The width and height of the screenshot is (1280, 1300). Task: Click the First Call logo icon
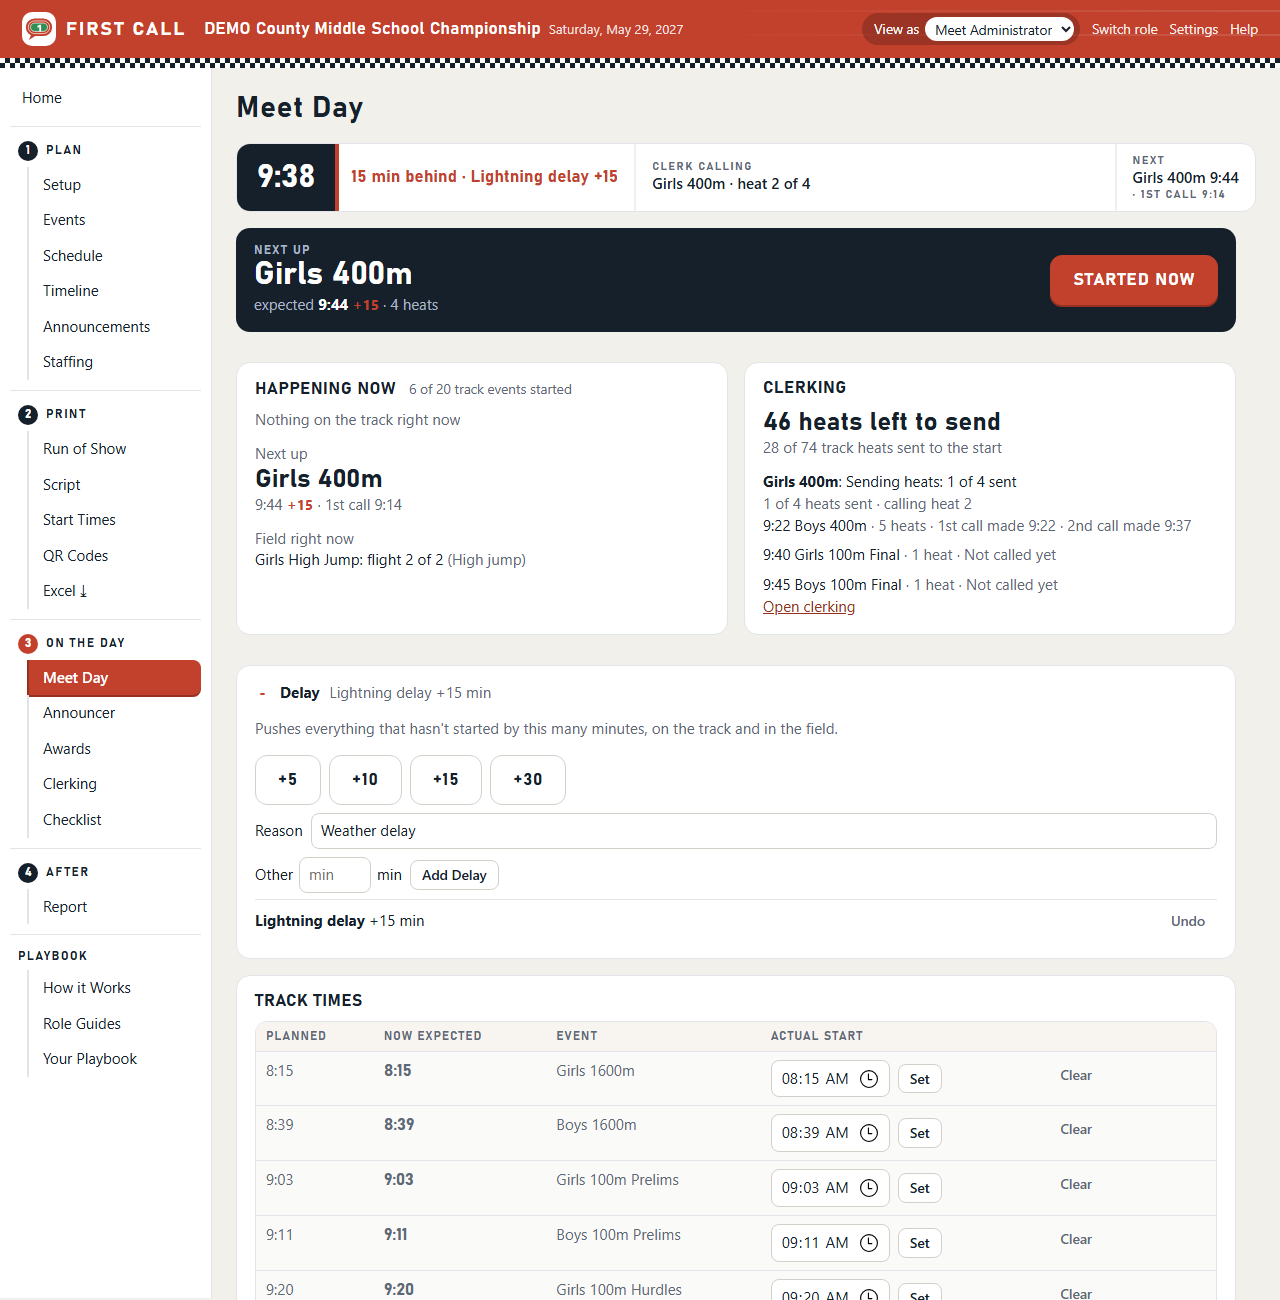pyautogui.click(x=39, y=29)
